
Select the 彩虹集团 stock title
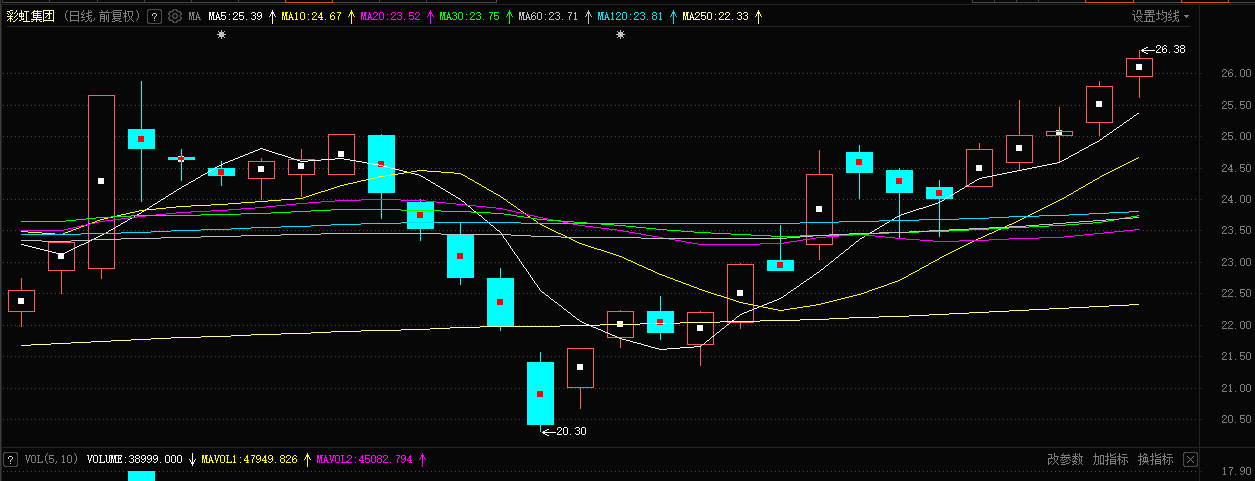[31, 17]
